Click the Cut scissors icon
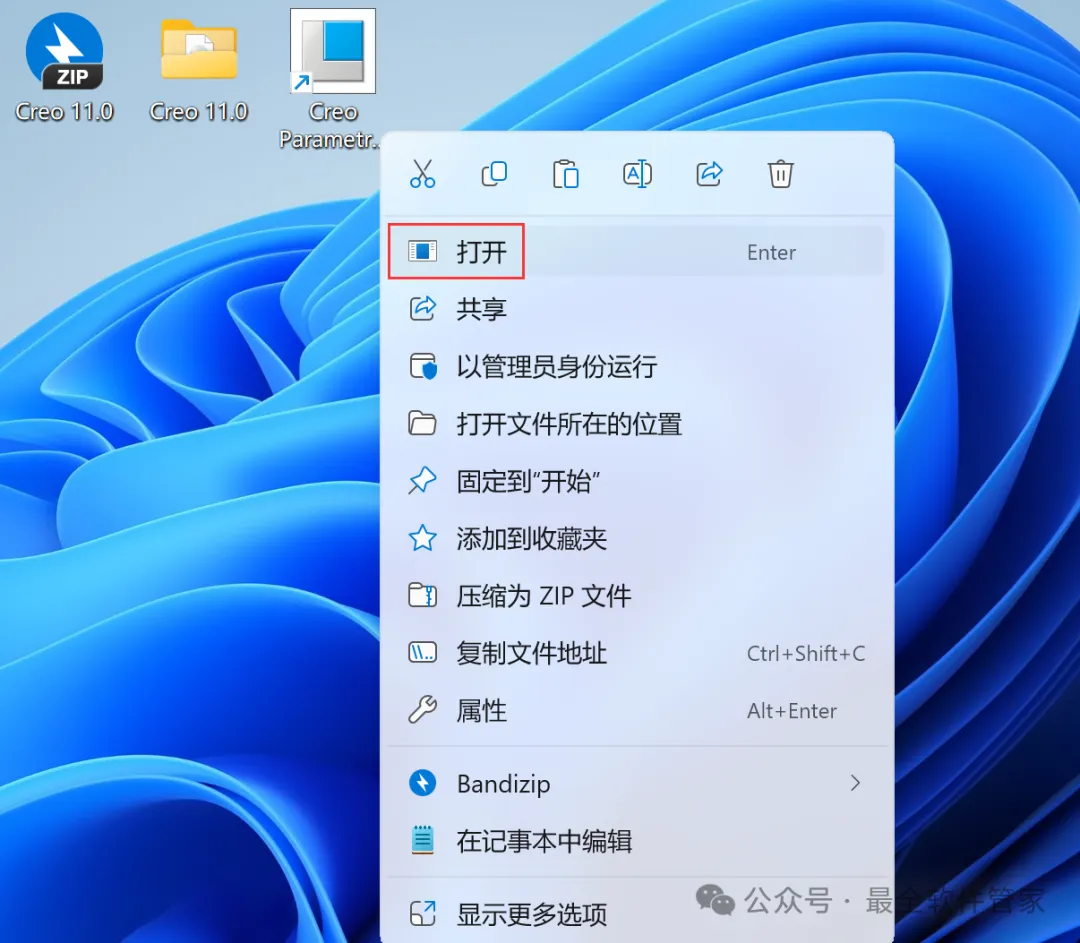The width and height of the screenshot is (1080, 943). 422,174
